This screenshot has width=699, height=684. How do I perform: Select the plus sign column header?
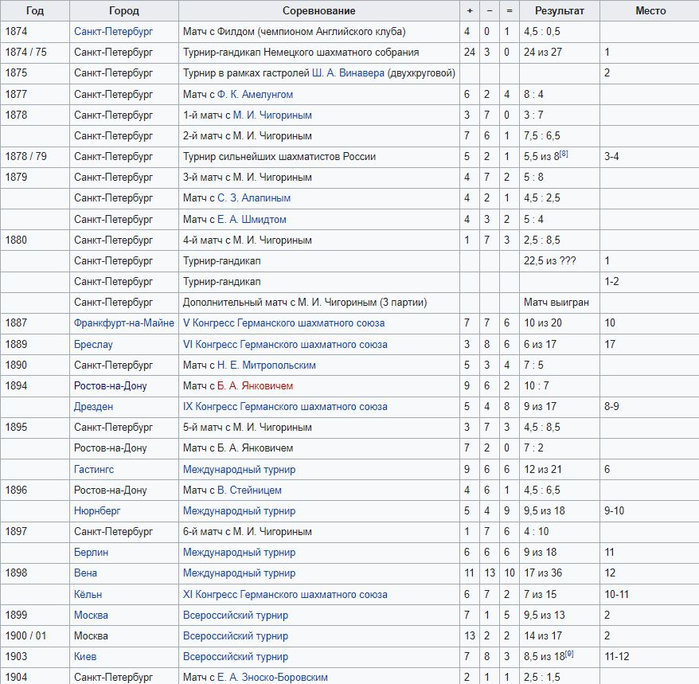coord(469,11)
